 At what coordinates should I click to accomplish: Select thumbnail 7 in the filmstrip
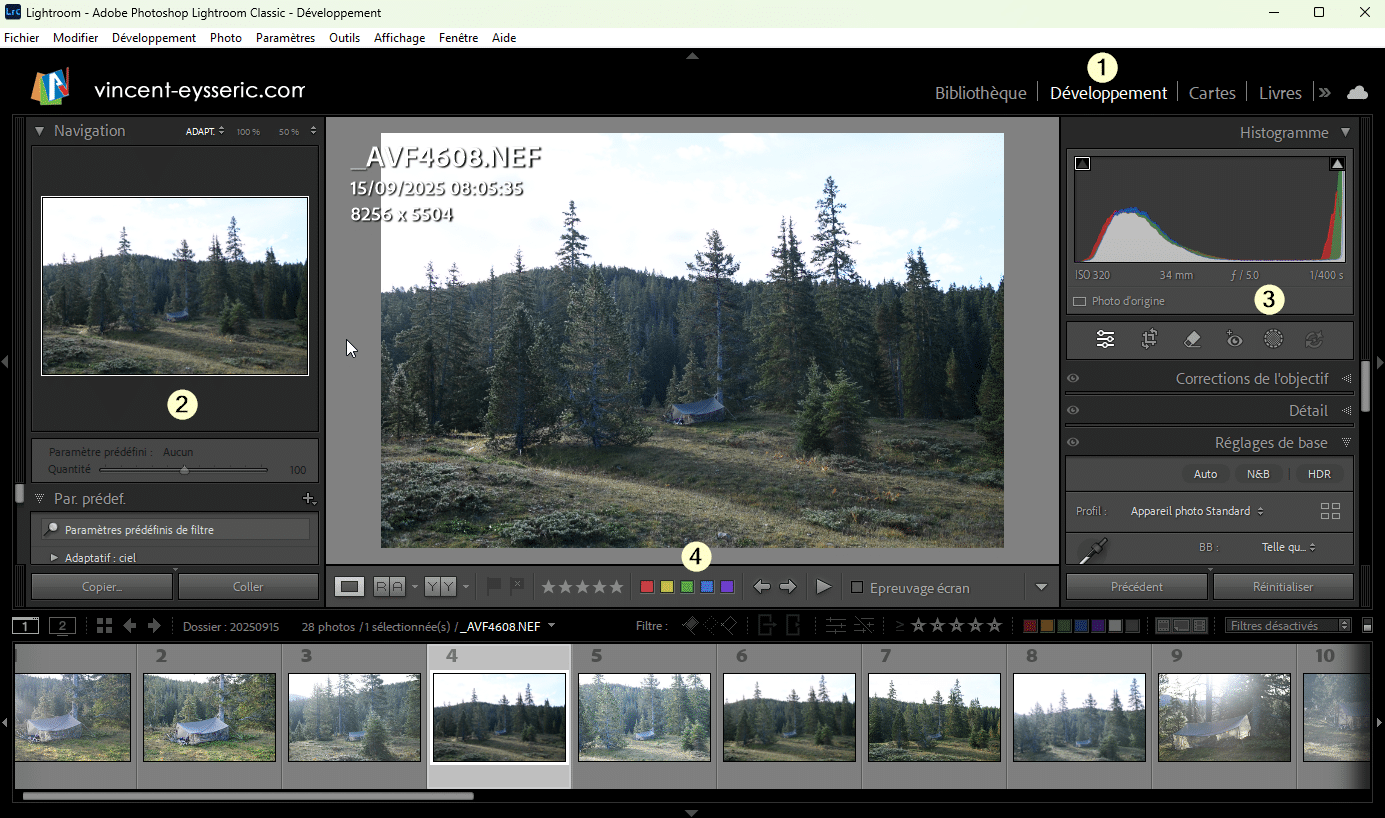pyautogui.click(x=934, y=717)
